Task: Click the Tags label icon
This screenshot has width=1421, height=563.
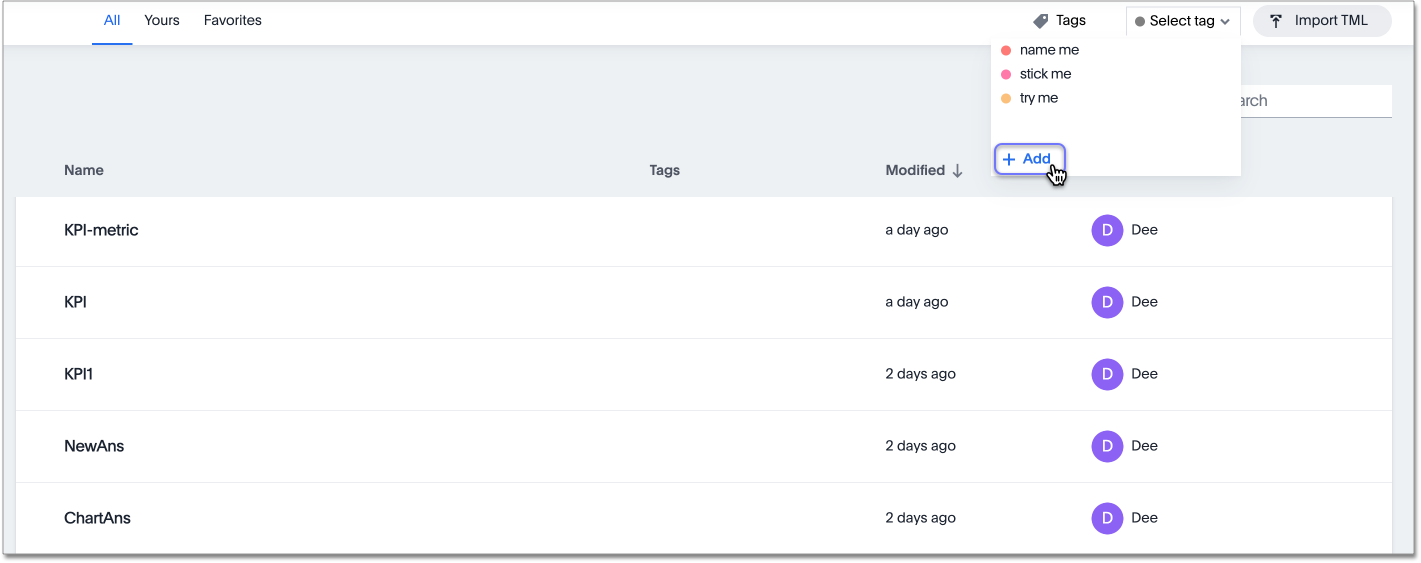Action: (x=1041, y=21)
